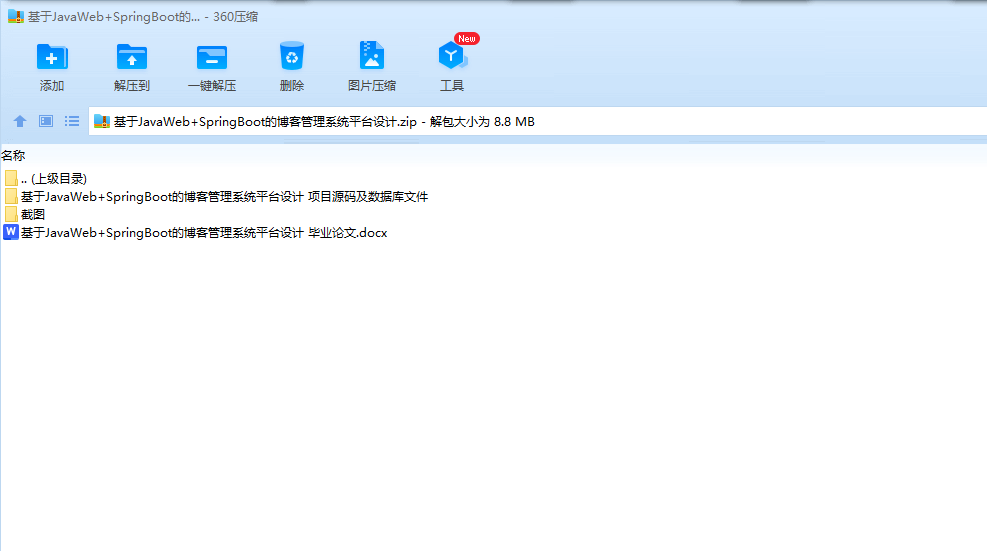Click the 一键解压 (One-click extract) icon

pos(212,57)
